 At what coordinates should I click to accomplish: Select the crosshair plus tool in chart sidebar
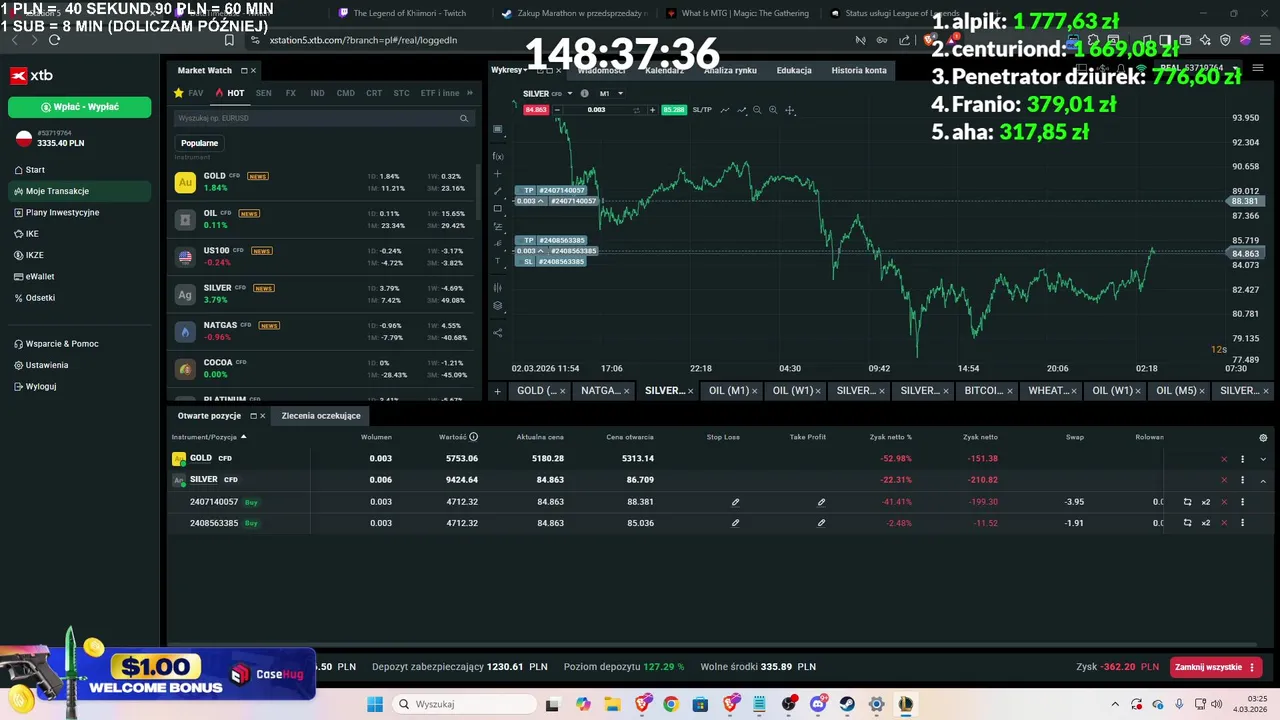point(498,174)
